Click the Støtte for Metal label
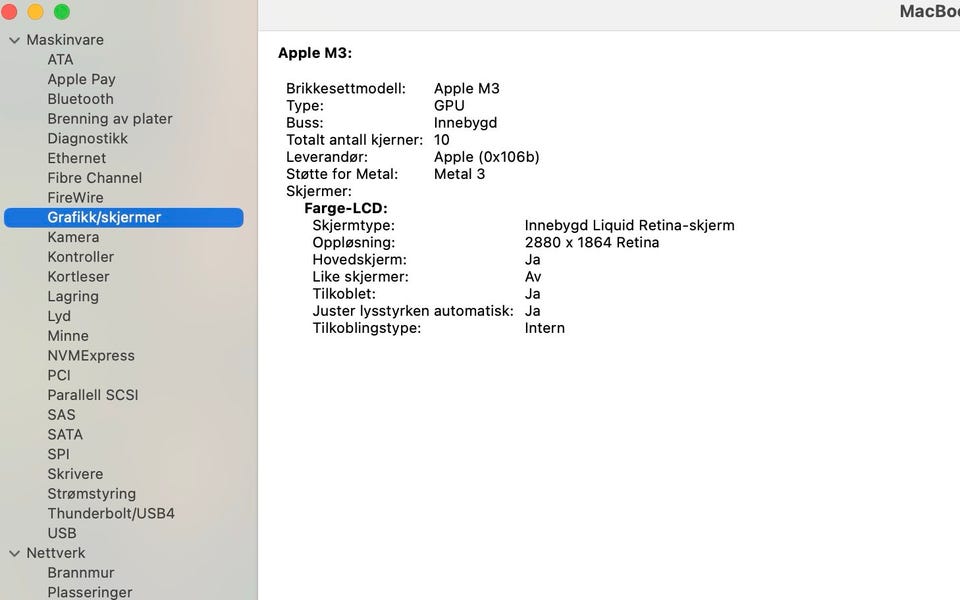 click(x=342, y=174)
